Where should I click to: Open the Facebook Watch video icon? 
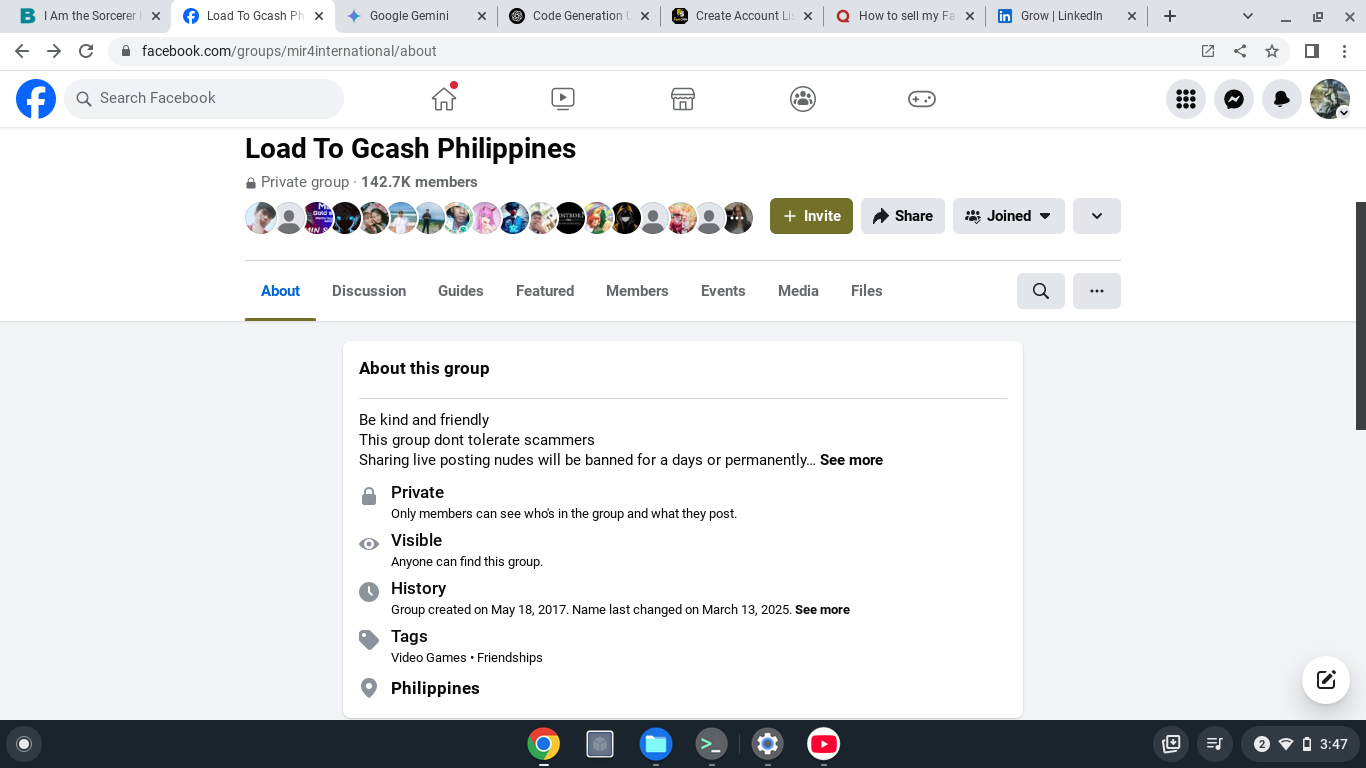pyautogui.click(x=563, y=98)
